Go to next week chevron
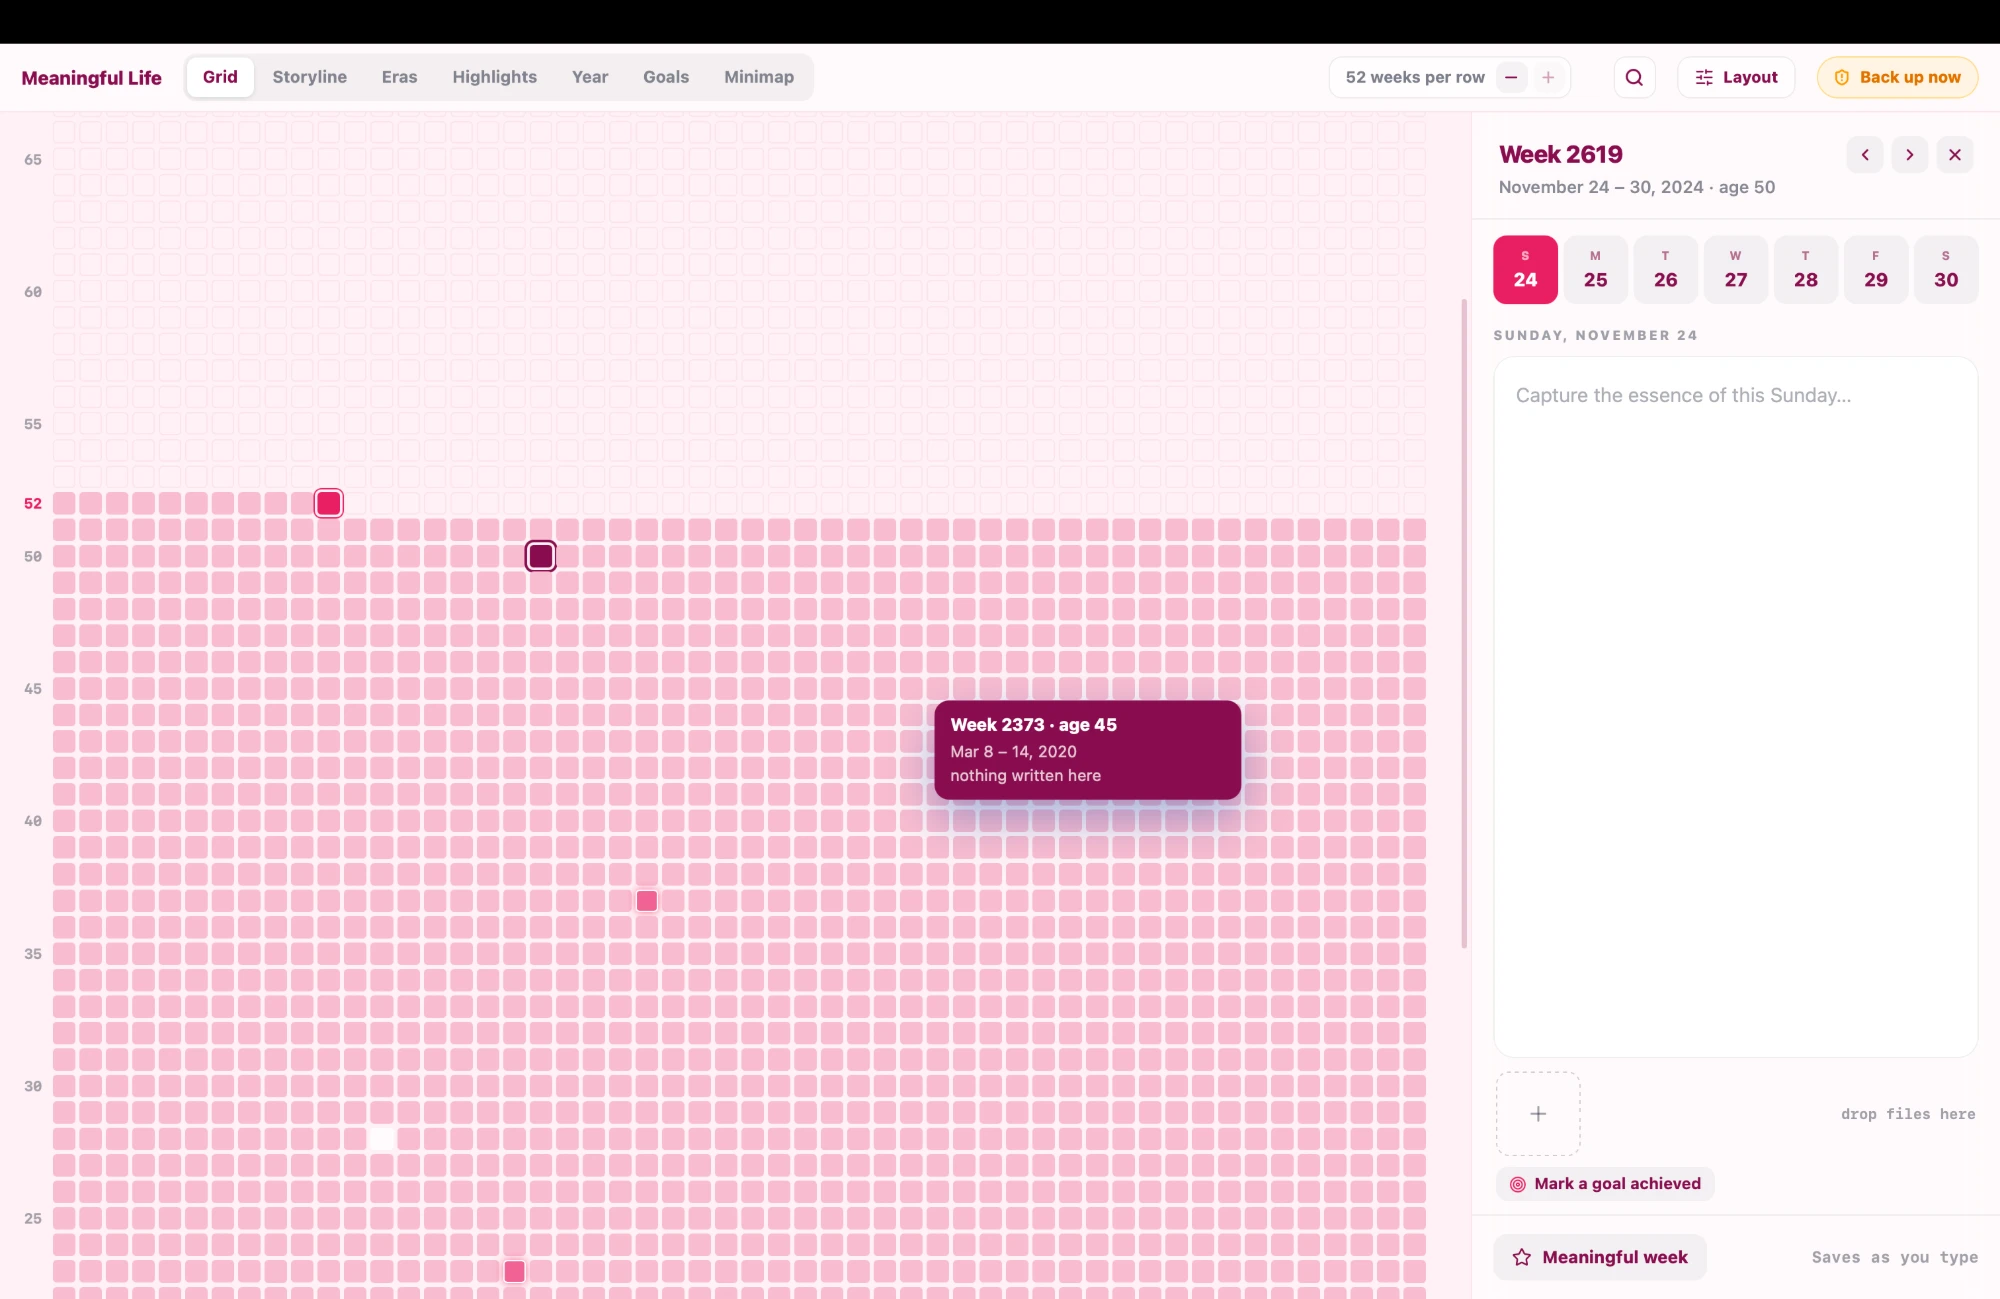The width and height of the screenshot is (2000, 1299). click(1910, 155)
